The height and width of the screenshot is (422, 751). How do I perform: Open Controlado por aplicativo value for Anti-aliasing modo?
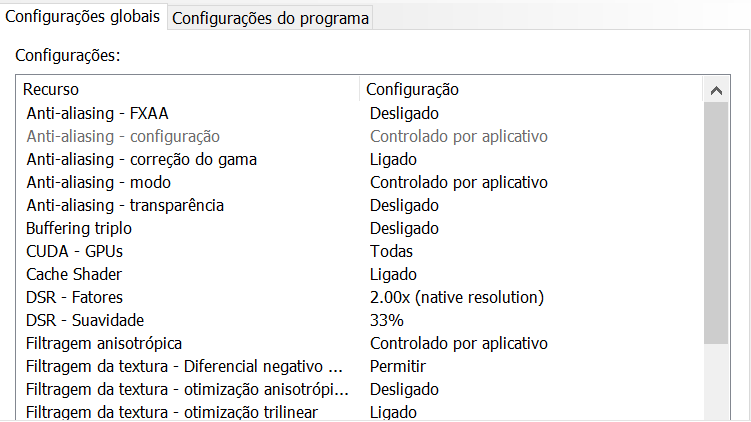pos(459,182)
